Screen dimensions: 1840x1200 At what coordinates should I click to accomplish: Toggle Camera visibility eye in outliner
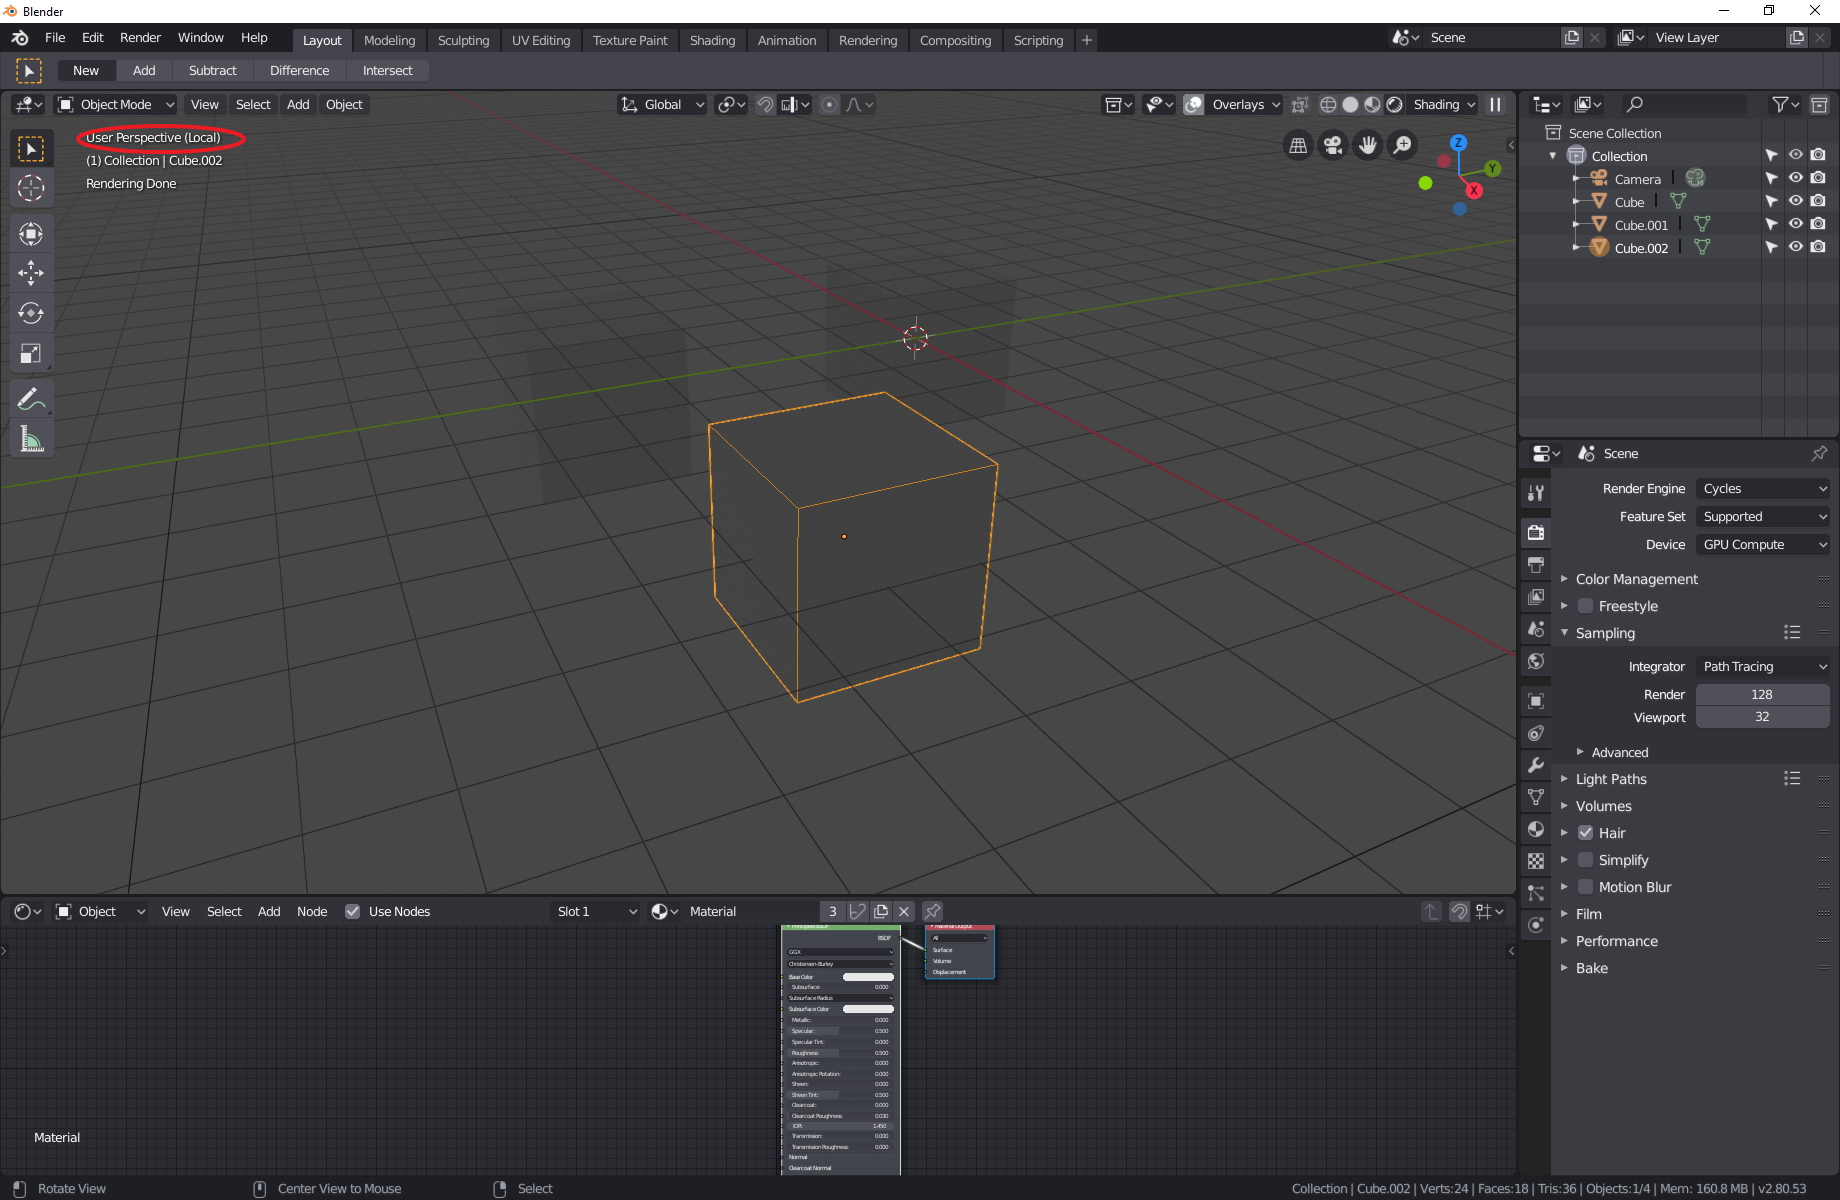[x=1796, y=178]
